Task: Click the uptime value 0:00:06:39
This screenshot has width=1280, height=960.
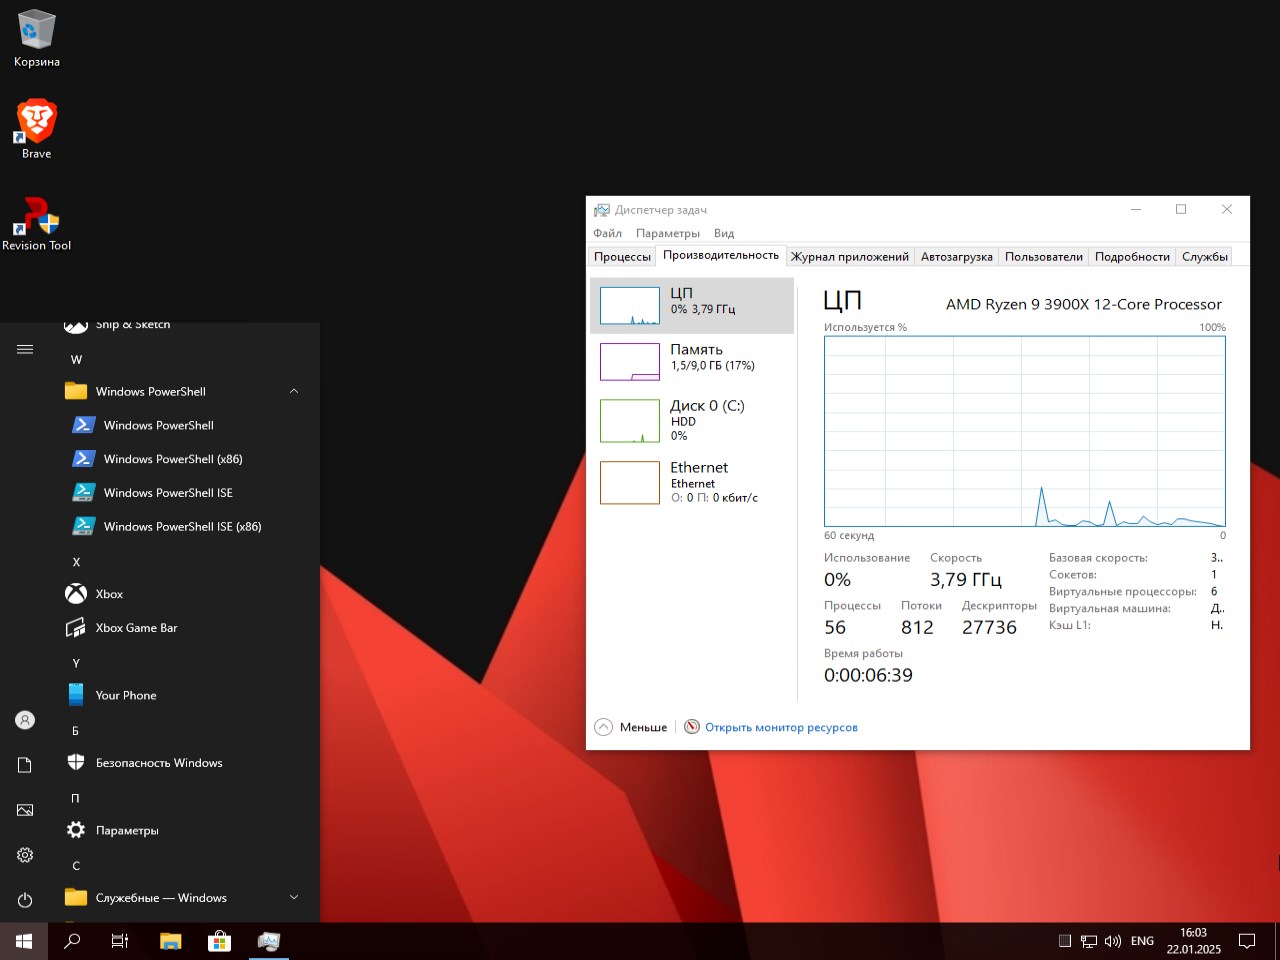Action: coord(868,675)
